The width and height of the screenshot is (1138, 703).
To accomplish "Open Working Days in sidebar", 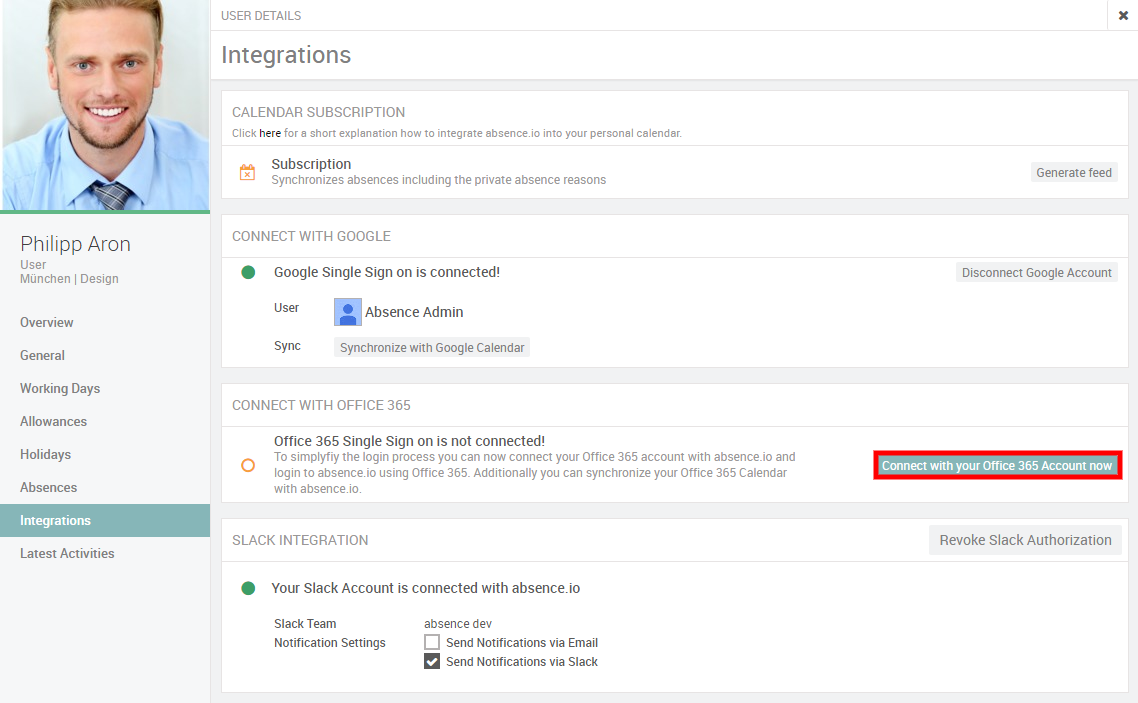I will pos(60,388).
